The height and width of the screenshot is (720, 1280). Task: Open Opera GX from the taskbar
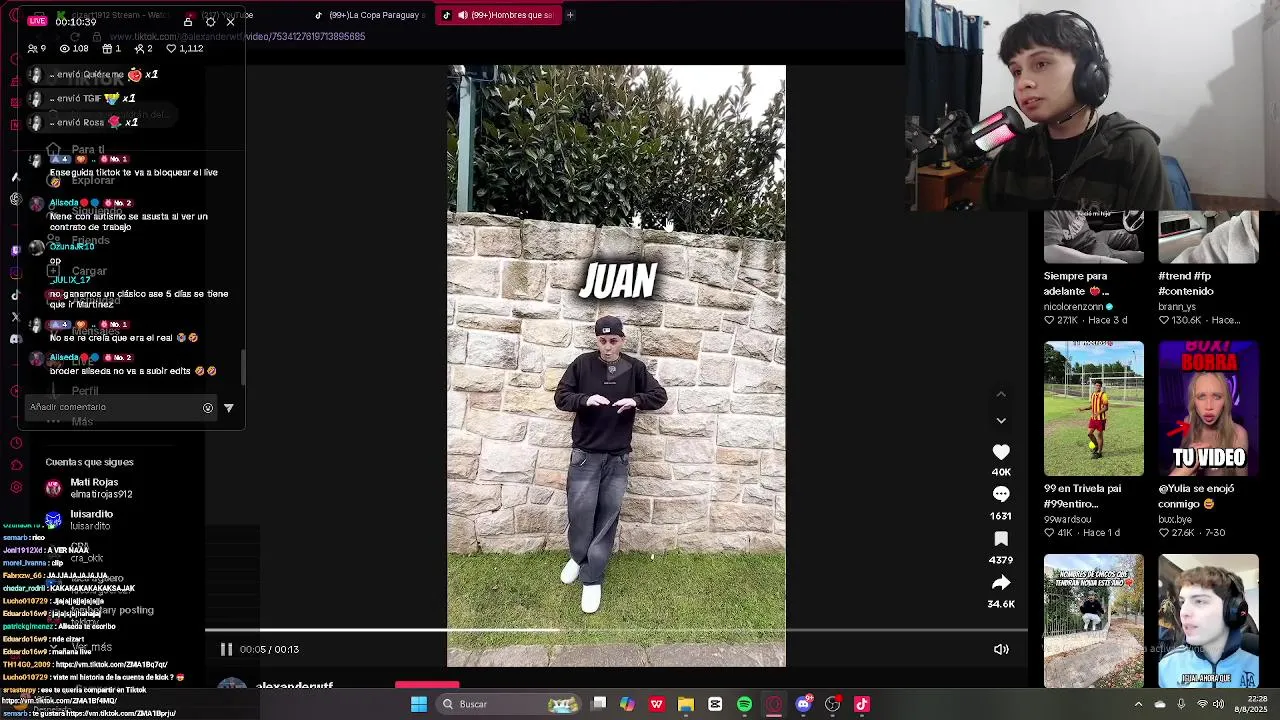point(774,704)
